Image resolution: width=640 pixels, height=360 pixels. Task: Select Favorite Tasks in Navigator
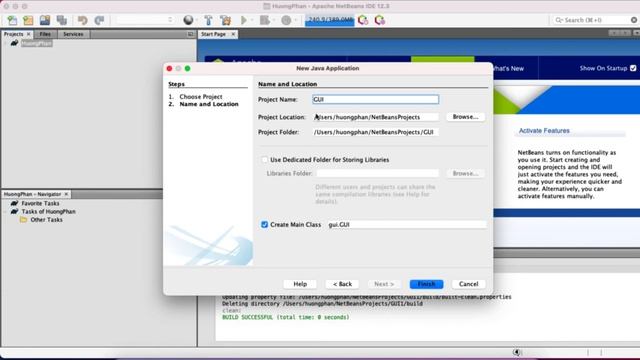40,203
